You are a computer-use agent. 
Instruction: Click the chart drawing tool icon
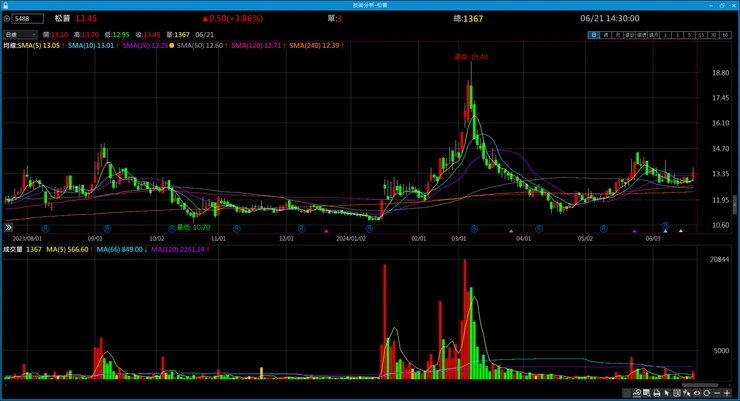[637, 393]
